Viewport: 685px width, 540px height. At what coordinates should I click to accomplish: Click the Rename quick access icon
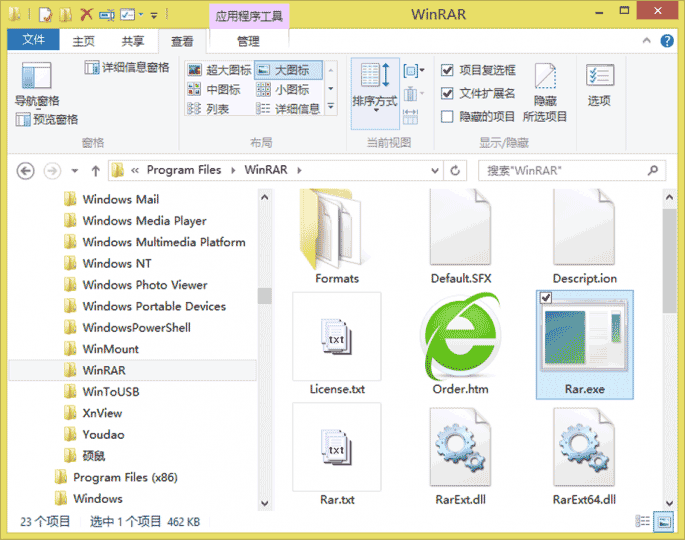(x=107, y=15)
